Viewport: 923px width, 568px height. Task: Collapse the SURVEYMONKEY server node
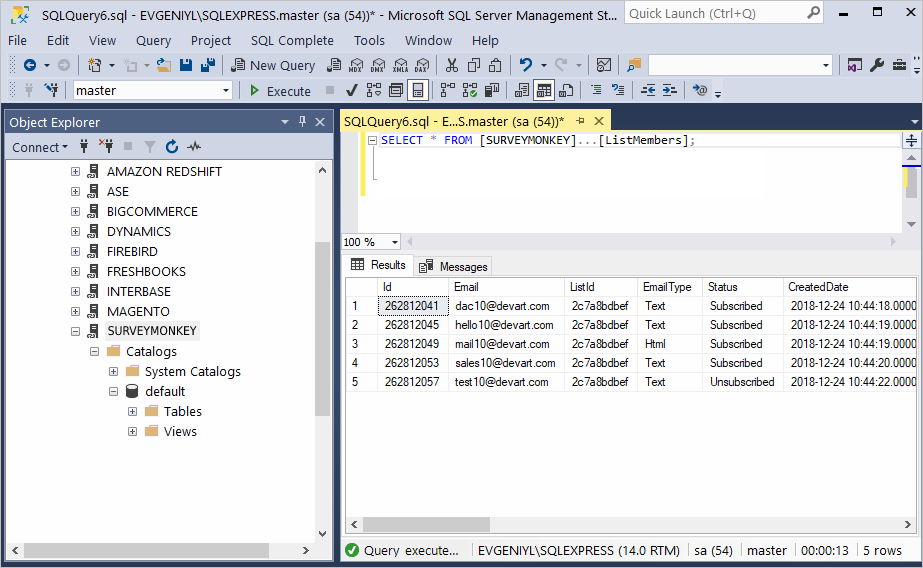pyautogui.click(x=76, y=331)
